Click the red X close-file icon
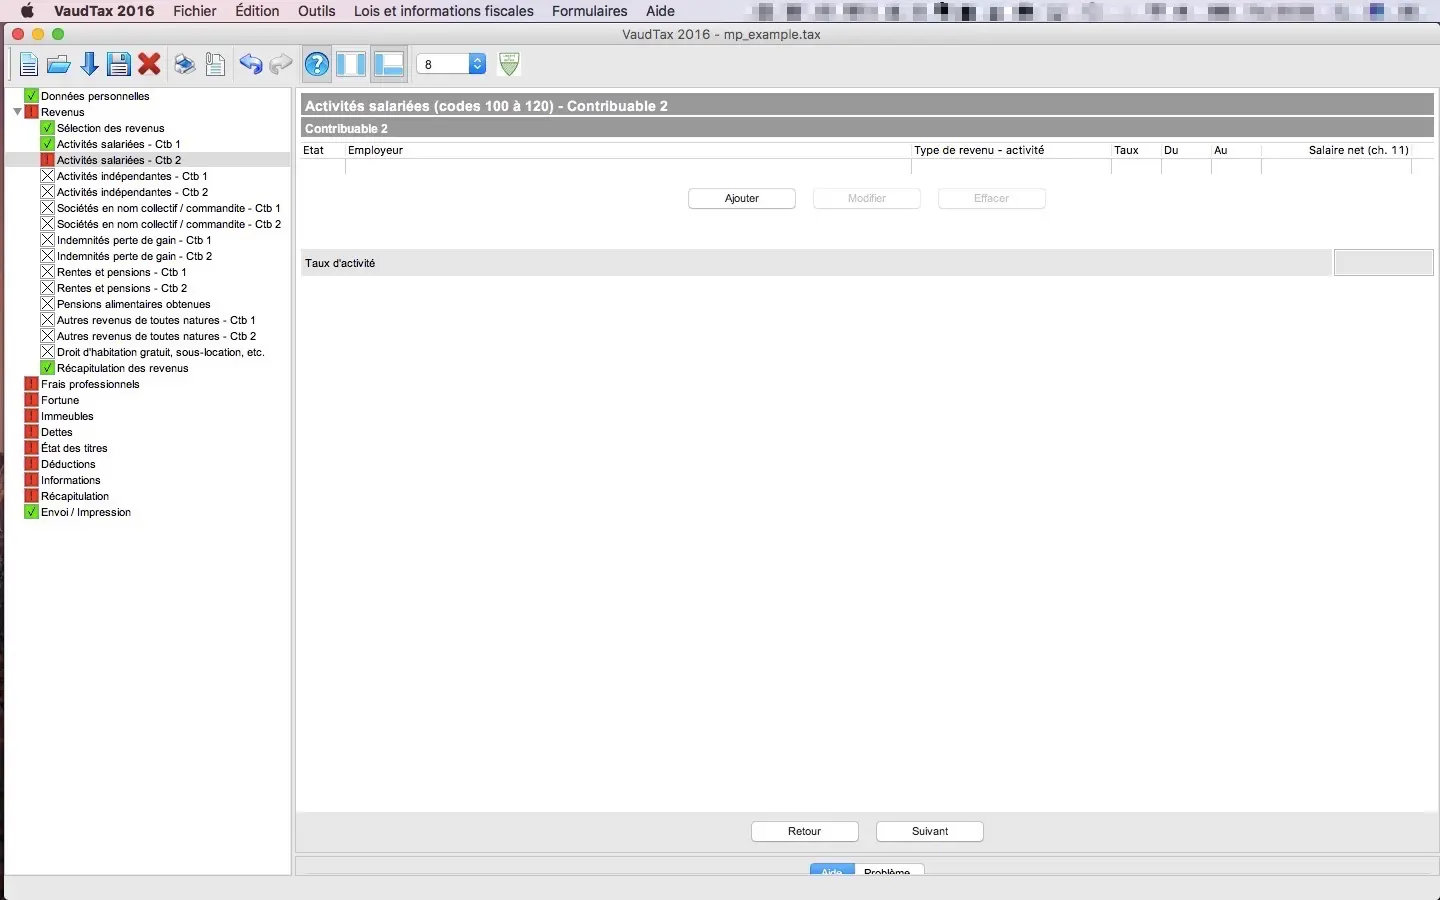Screen dimensions: 1440x900 [150, 65]
